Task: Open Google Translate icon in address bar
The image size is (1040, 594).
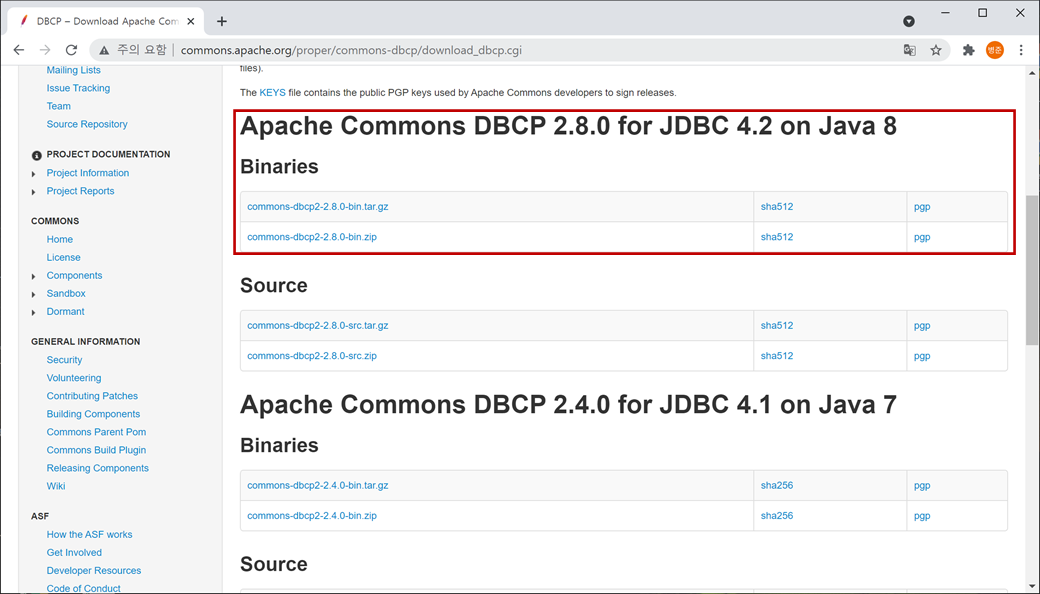Action: click(909, 50)
